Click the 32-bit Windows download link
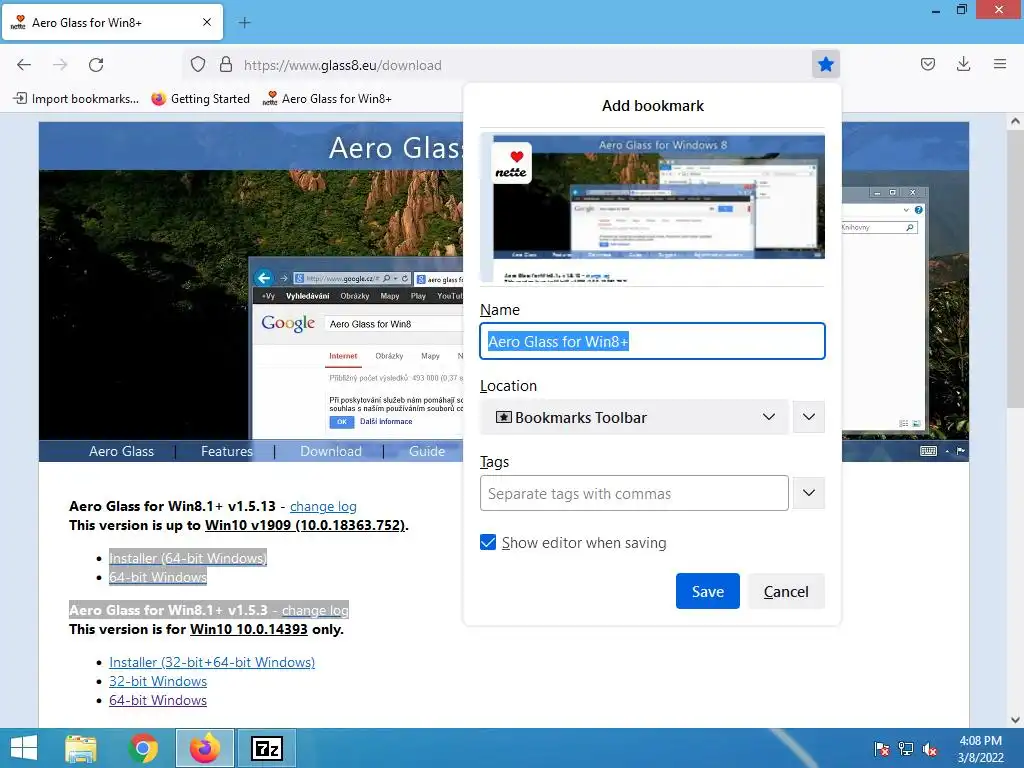This screenshot has width=1024, height=768. click(158, 681)
